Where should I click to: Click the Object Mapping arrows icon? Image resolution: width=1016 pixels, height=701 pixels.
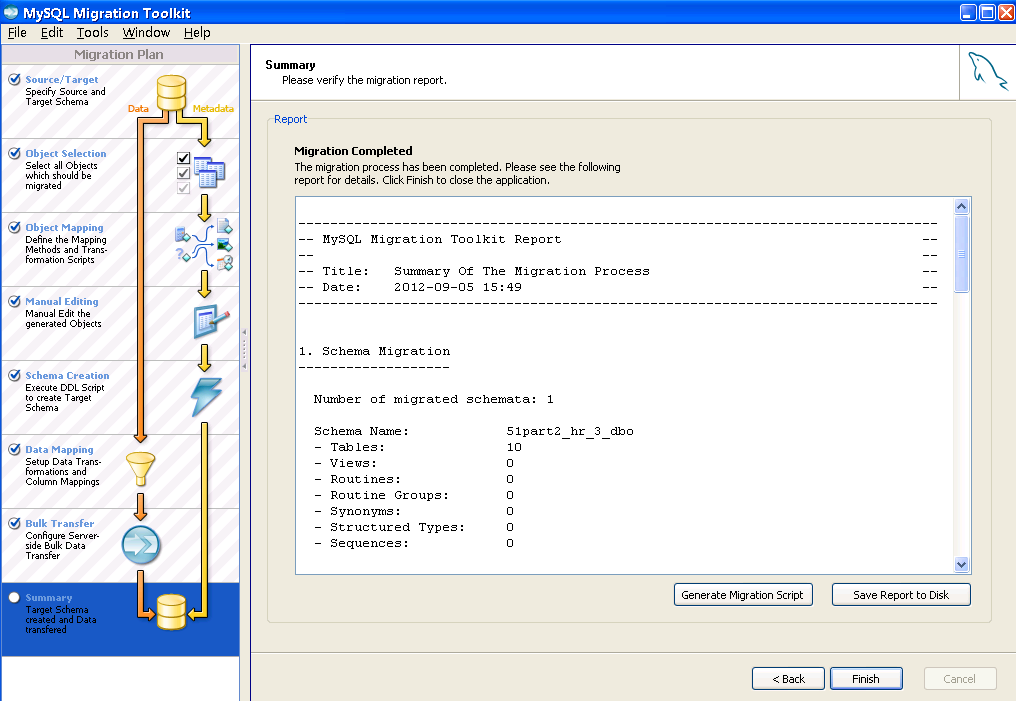tap(204, 245)
